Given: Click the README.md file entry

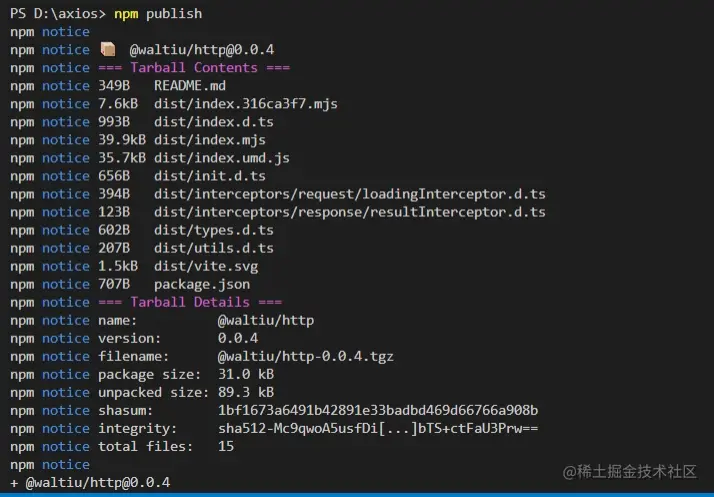Looking at the screenshot, I should pos(190,86).
